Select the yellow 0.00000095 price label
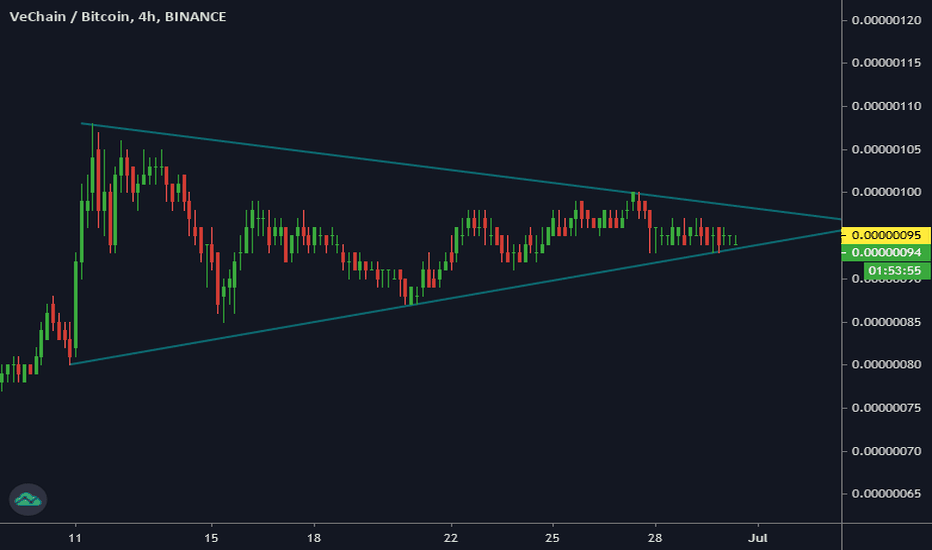The image size is (932, 550). [x=886, y=235]
